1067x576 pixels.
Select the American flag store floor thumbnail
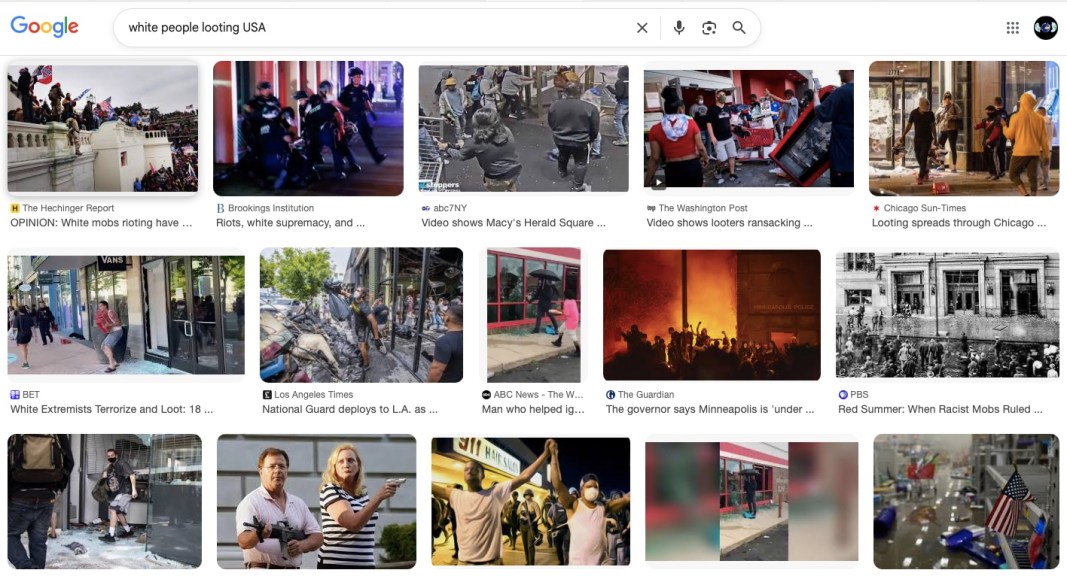(x=965, y=501)
